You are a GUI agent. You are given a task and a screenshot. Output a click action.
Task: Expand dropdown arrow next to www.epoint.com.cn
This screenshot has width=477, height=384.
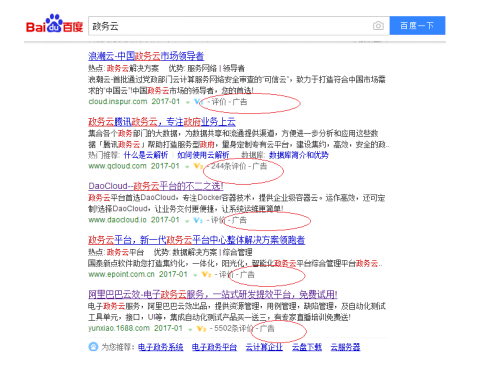(x=195, y=275)
